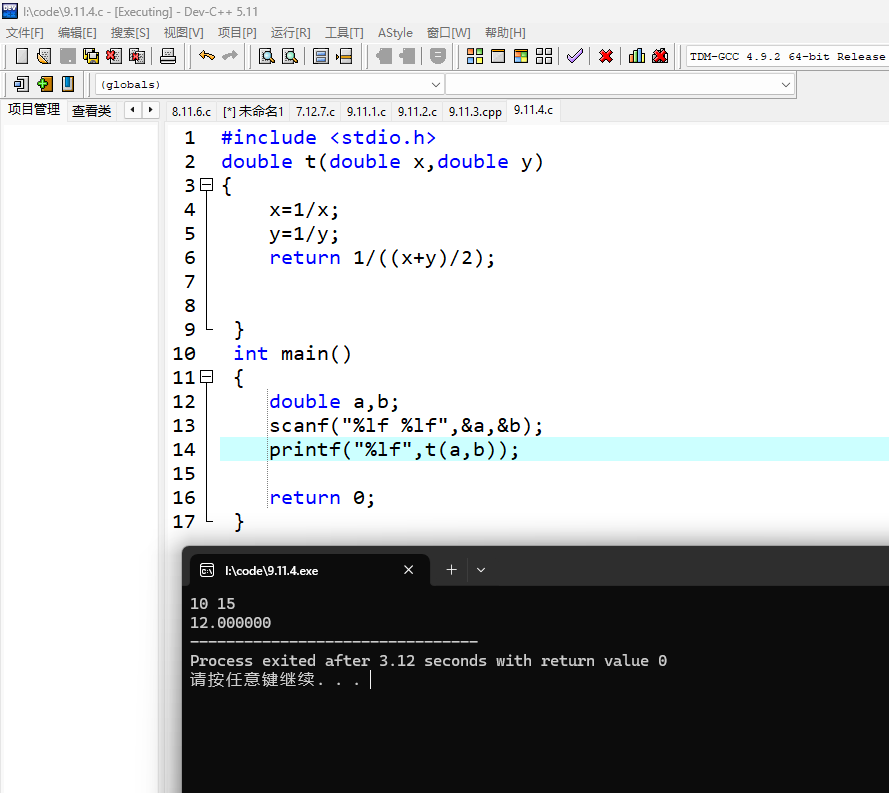Open the Replace dialog icon

[x=290, y=56]
